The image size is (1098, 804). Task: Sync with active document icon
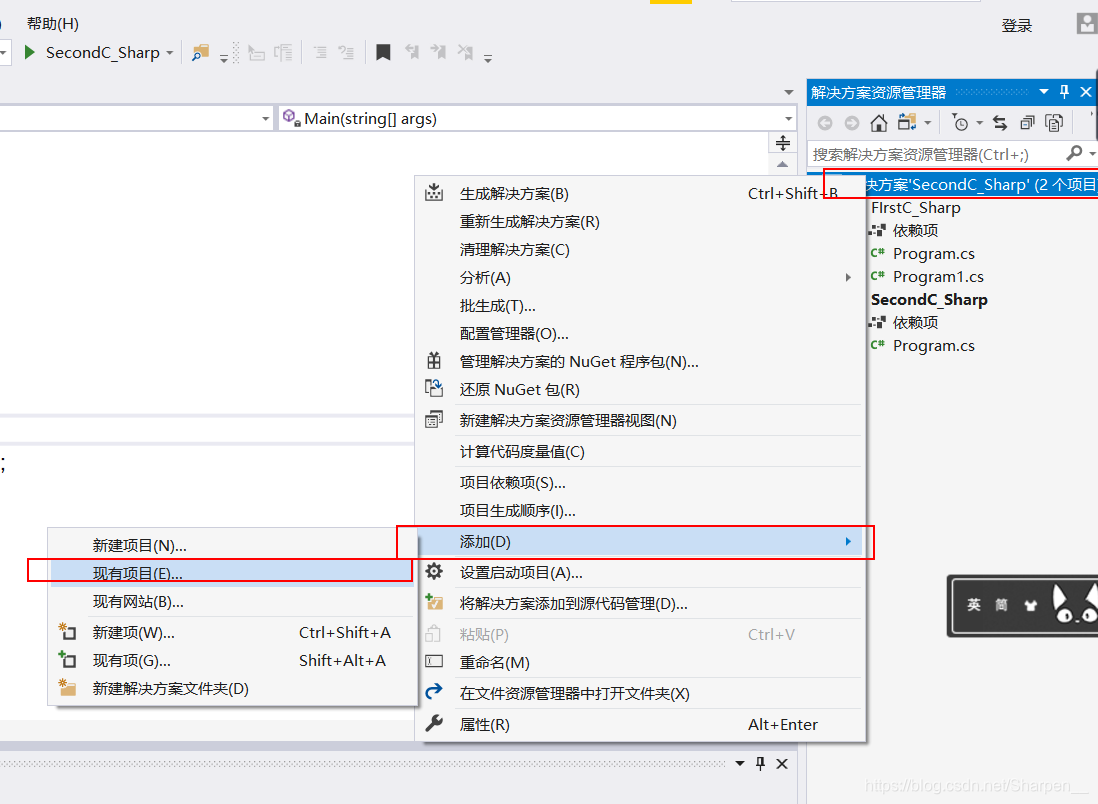1000,123
